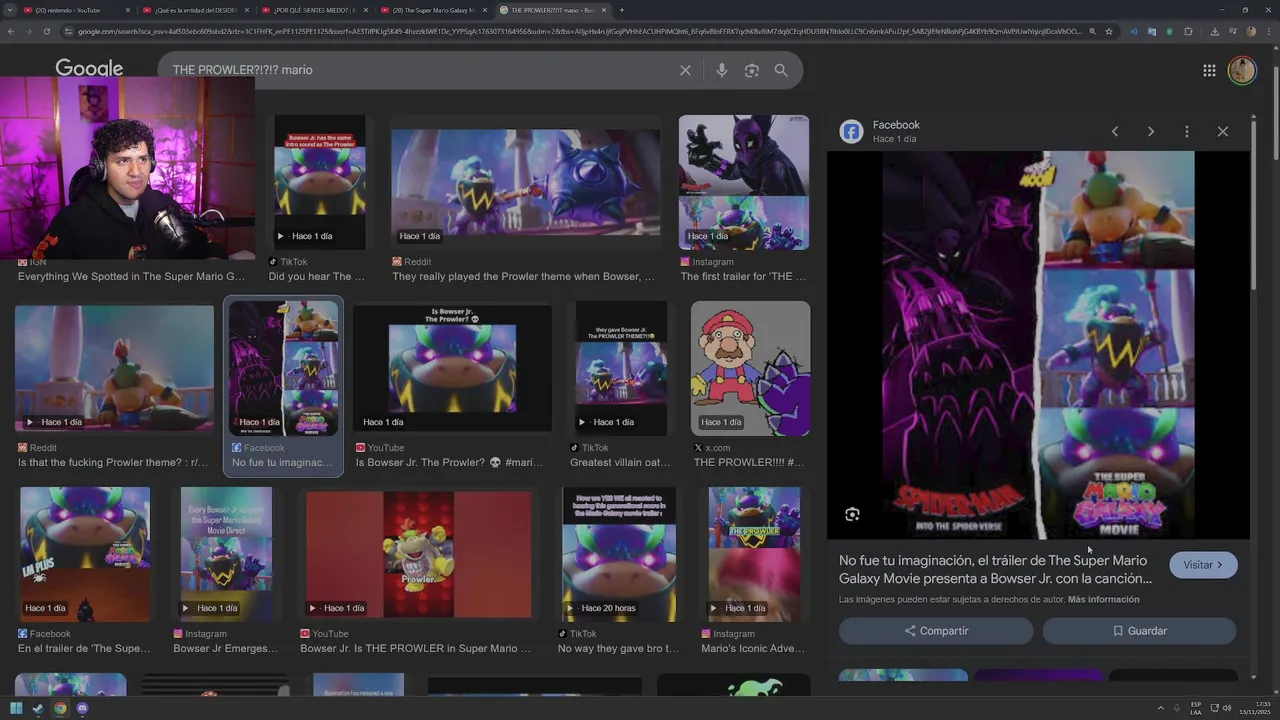1280x720 pixels.
Task: Open the media control icon in Chrome toolbar
Action: point(1232,31)
